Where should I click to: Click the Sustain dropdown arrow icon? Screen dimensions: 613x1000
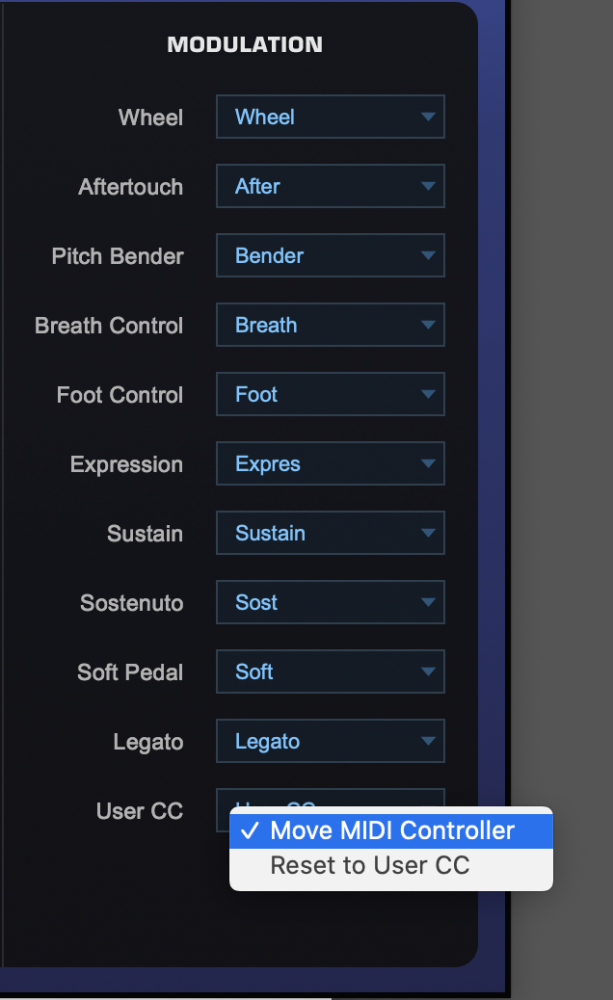[x=428, y=533]
